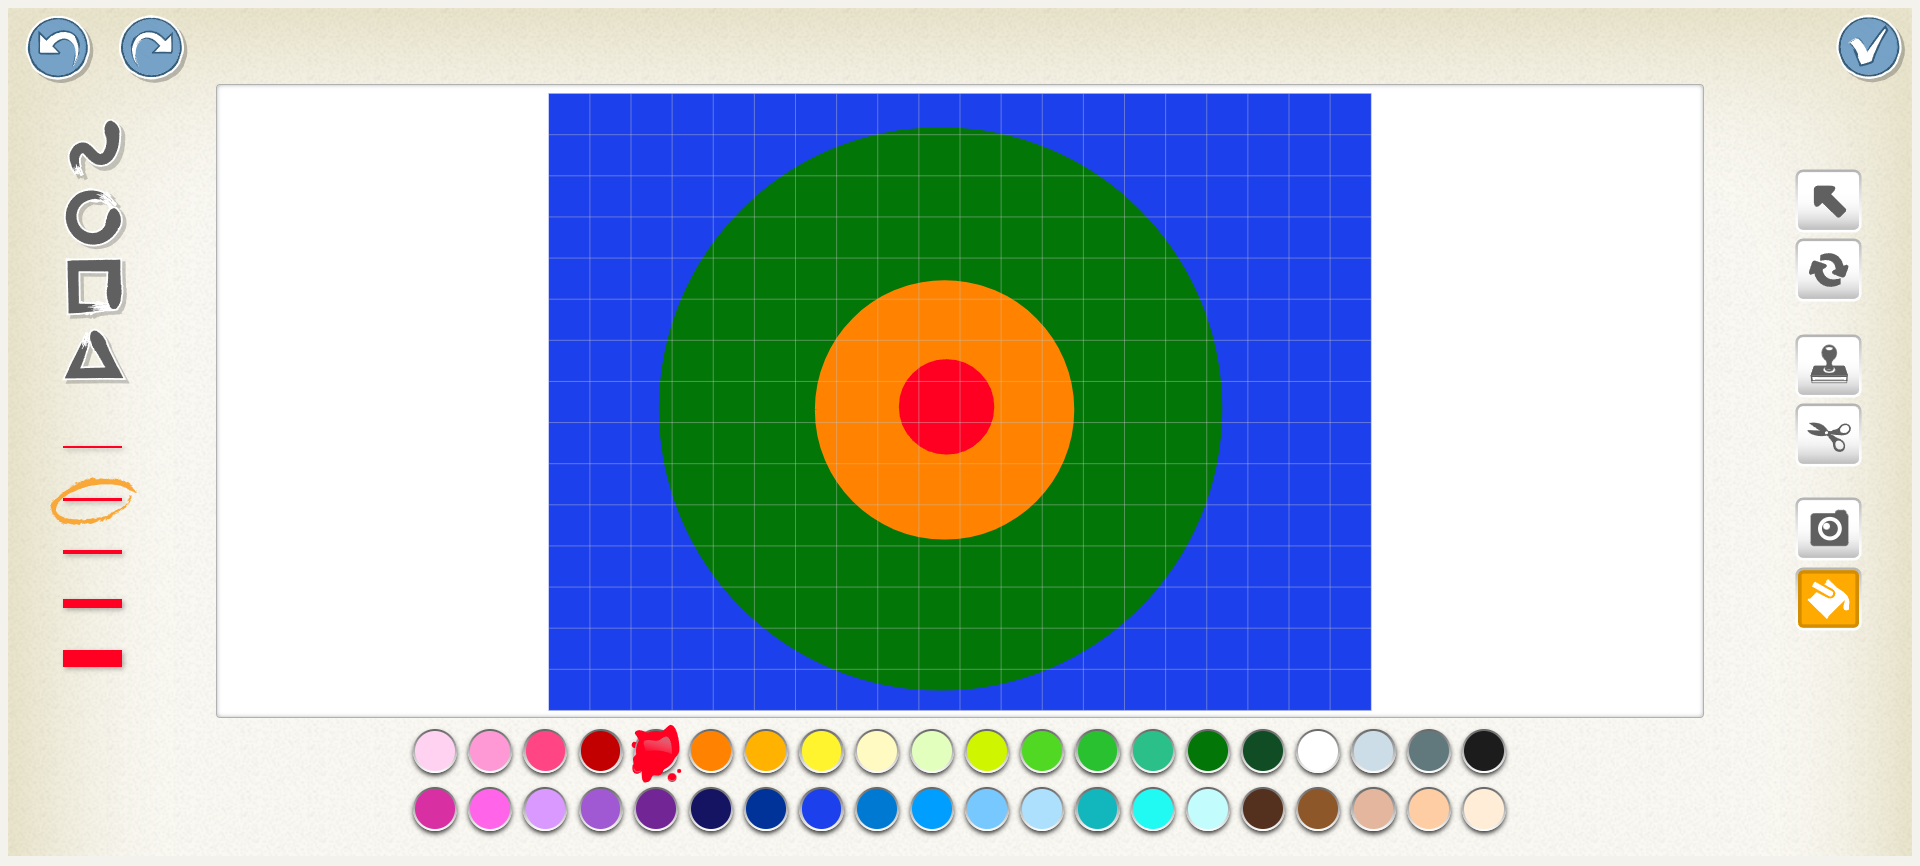The height and width of the screenshot is (866, 1920).
Task: Open the camera tool
Action: [1828, 528]
